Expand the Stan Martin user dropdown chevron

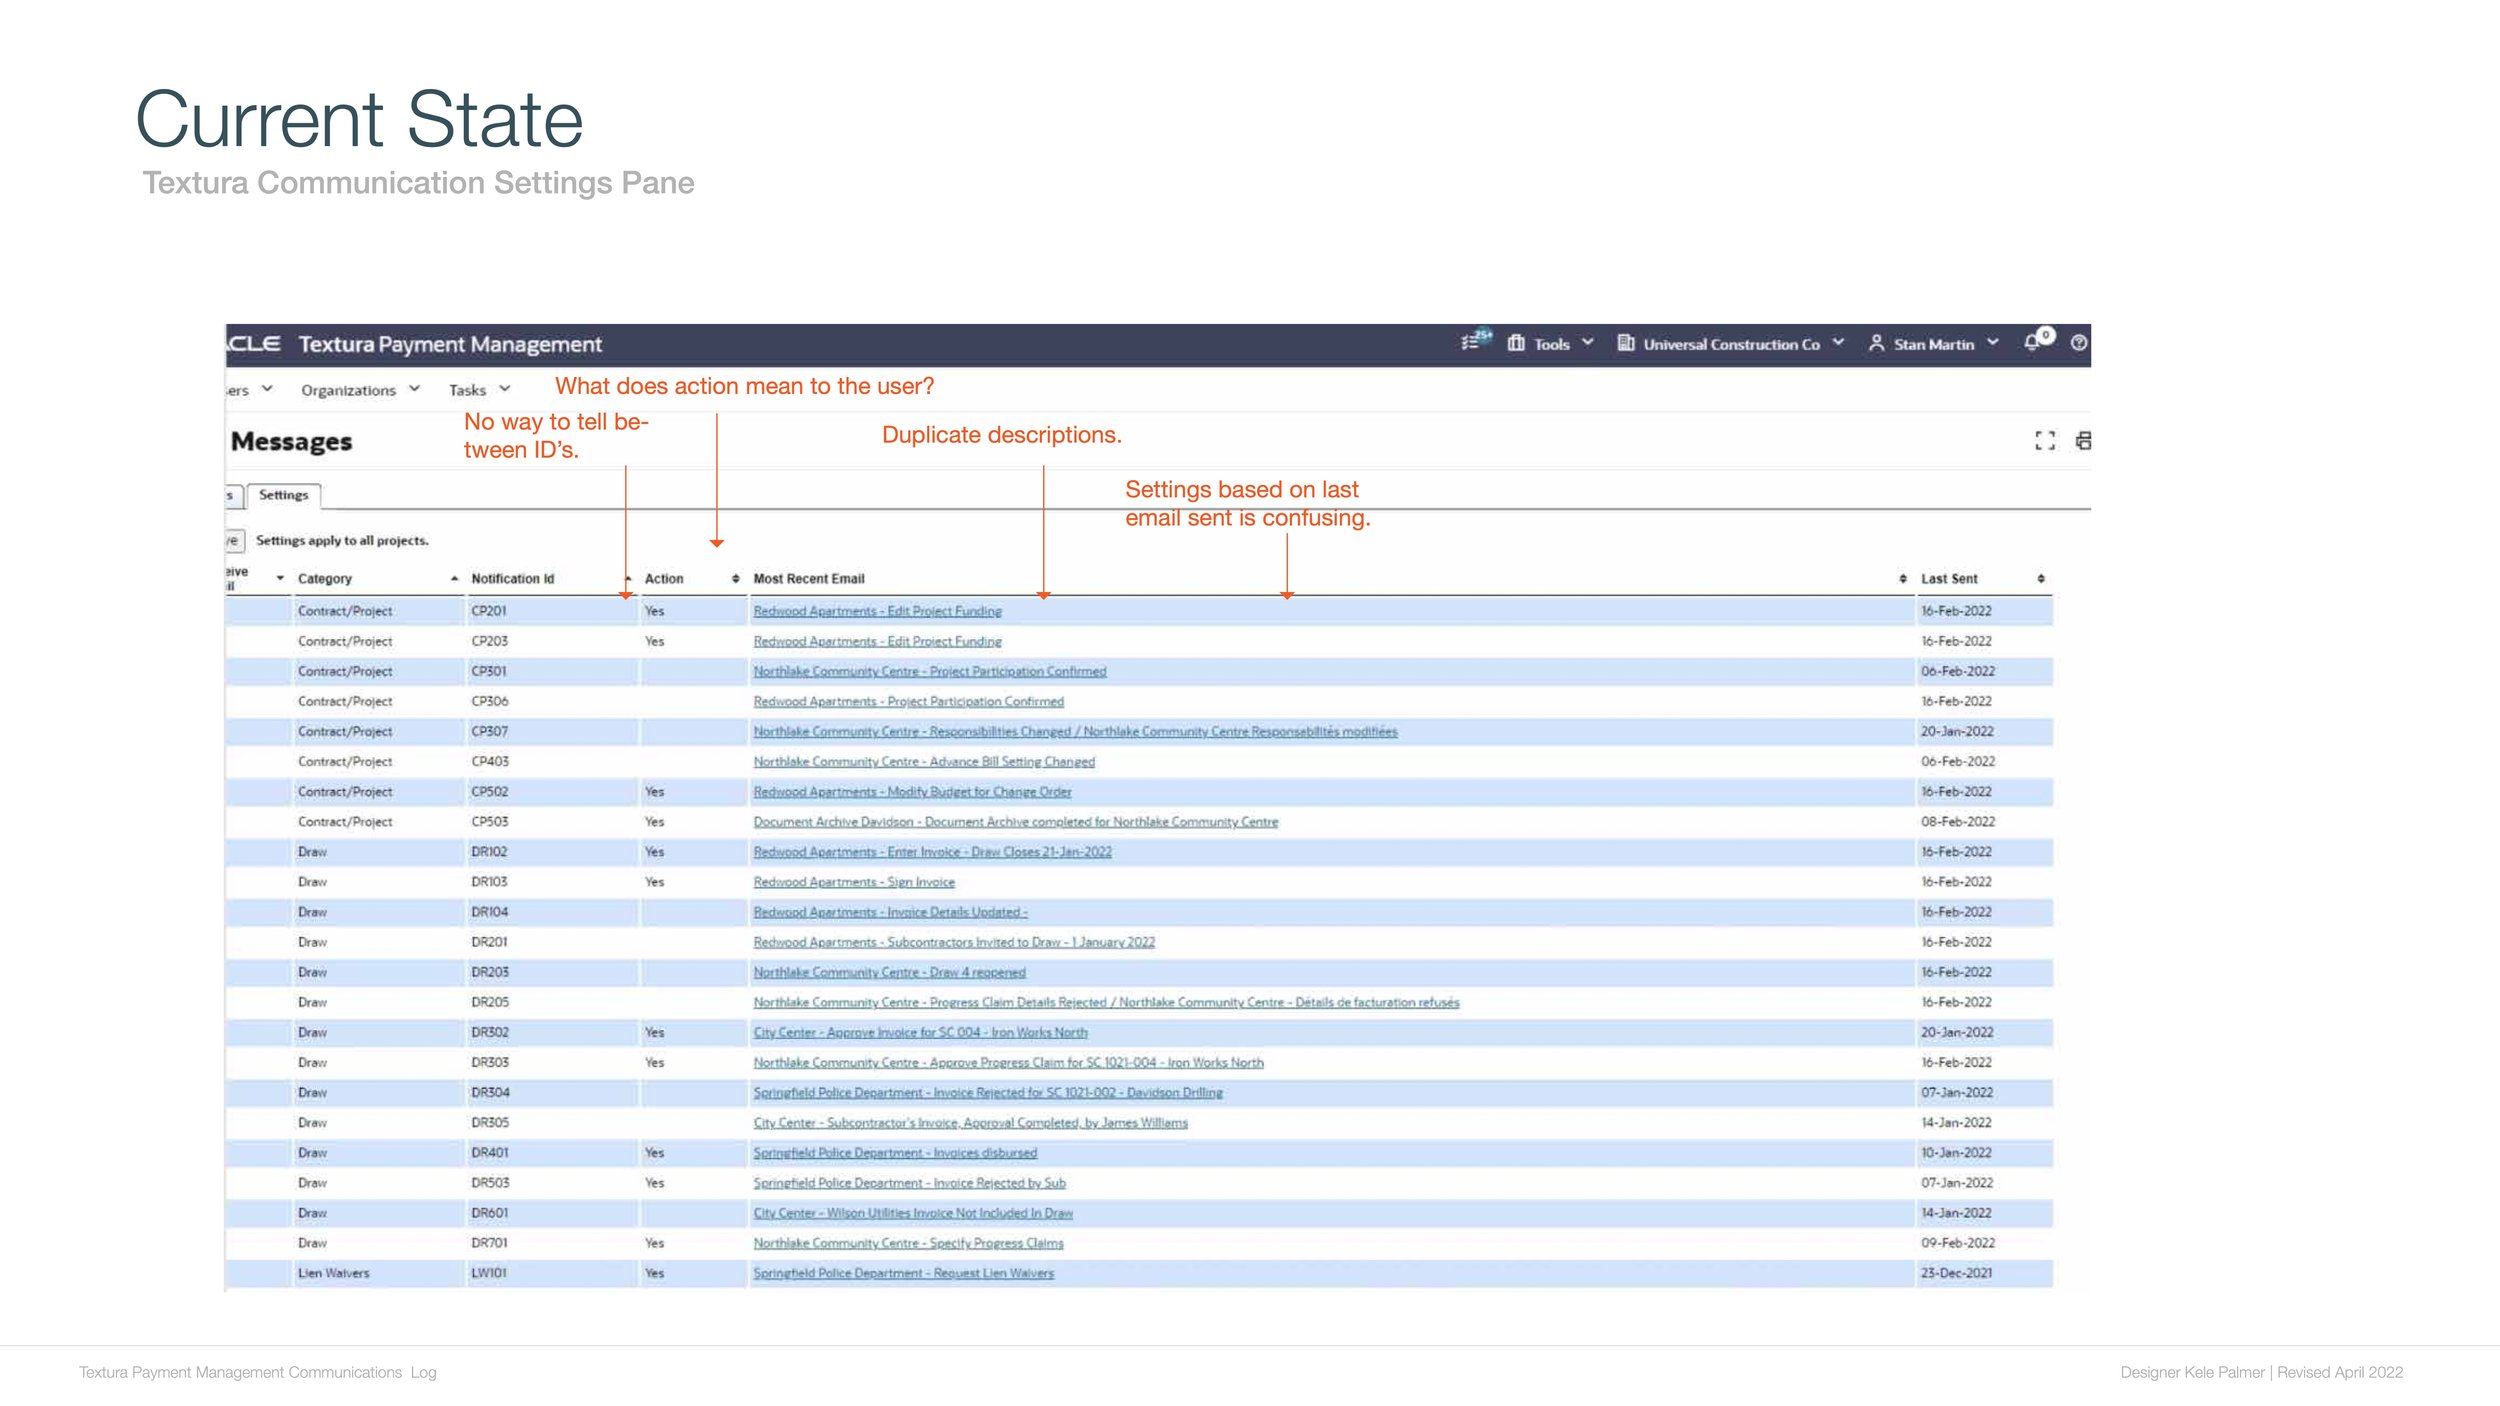(x=1993, y=342)
